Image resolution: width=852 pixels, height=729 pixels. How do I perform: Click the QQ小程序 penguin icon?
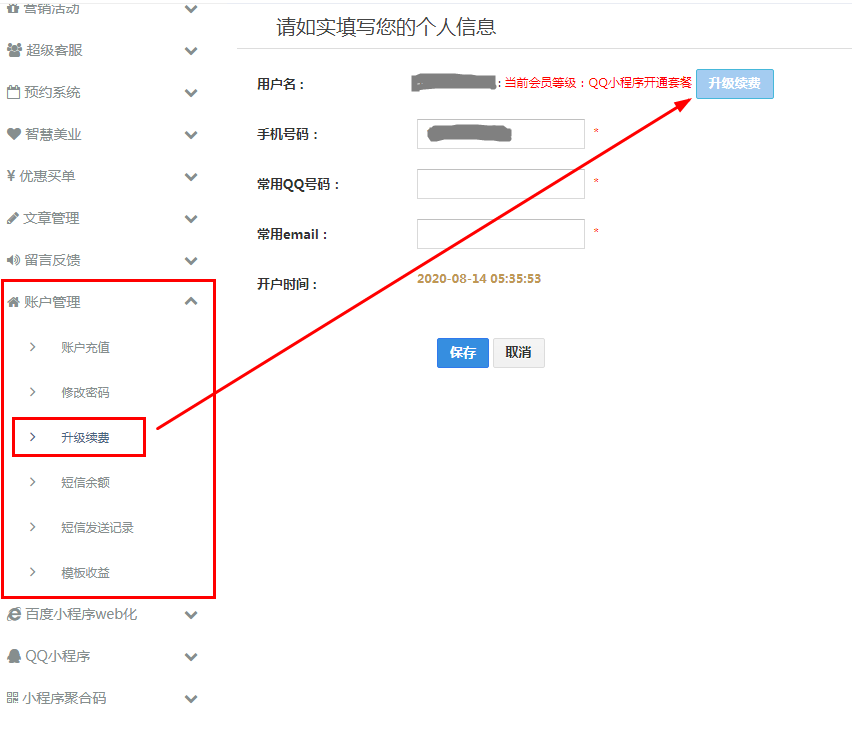14,656
